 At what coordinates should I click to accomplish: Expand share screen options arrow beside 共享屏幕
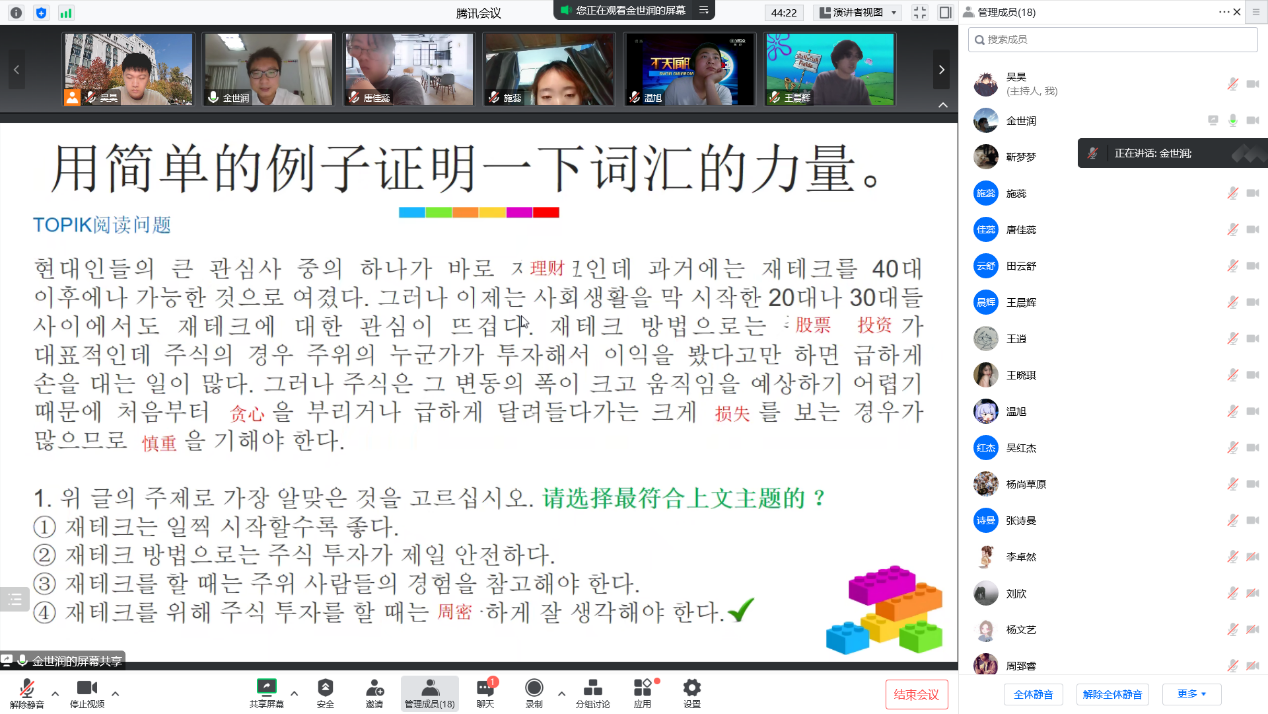(294, 692)
